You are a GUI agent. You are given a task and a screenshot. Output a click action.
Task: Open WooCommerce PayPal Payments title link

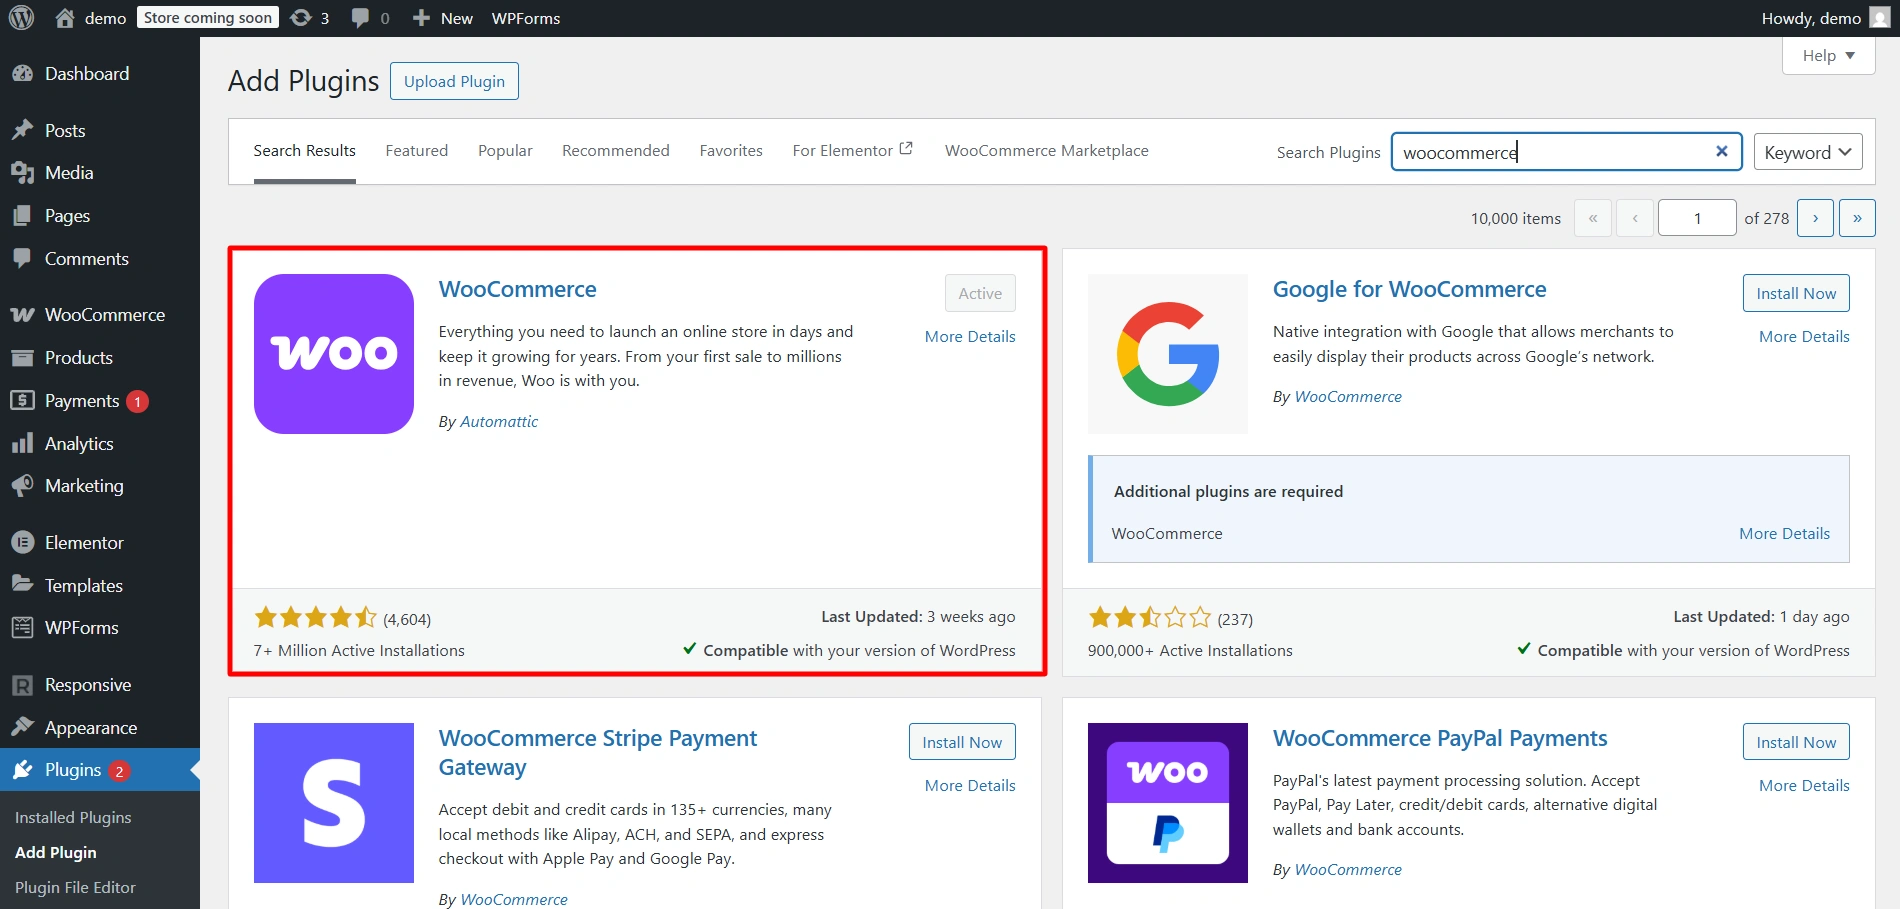tap(1440, 738)
